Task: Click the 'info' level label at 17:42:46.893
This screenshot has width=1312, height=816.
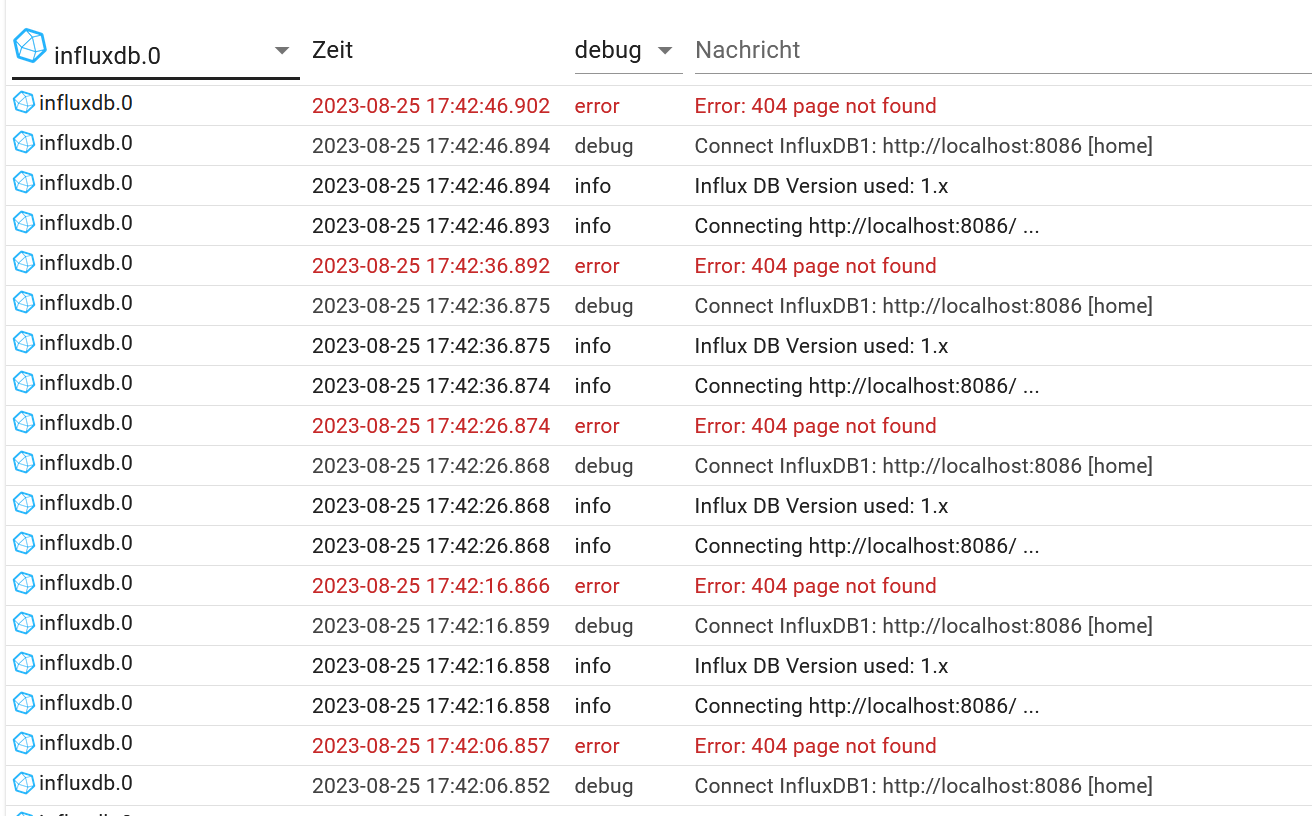Action: (x=593, y=226)
